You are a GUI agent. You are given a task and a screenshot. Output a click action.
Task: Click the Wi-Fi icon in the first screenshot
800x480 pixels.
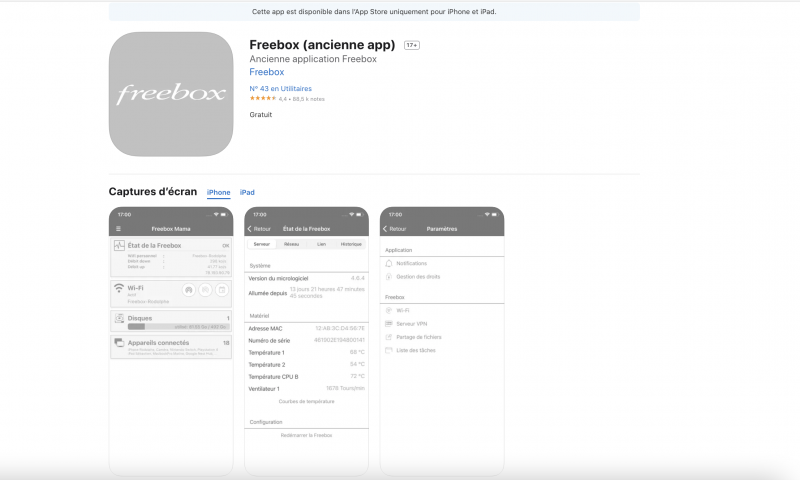click(119, 288)
